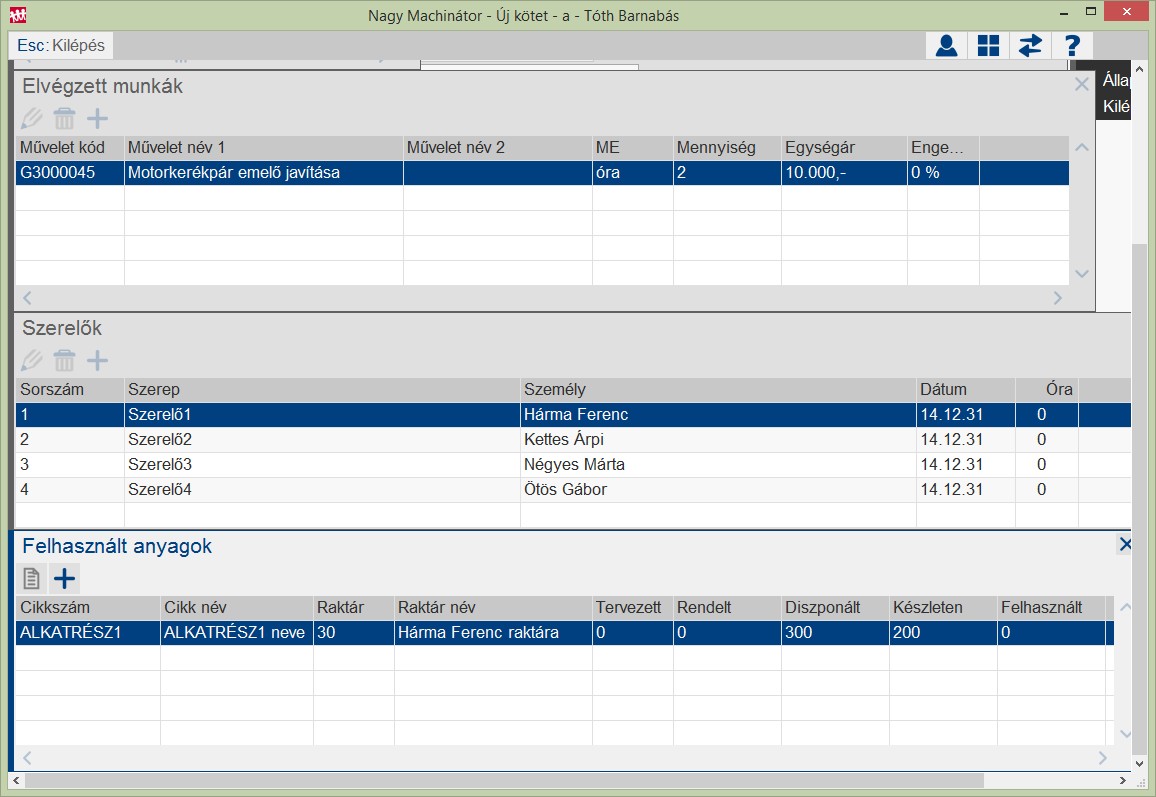Click Dátum column header in Szerelők
Viewport: 1156px width, 797px height.
(x=966, y=389)
